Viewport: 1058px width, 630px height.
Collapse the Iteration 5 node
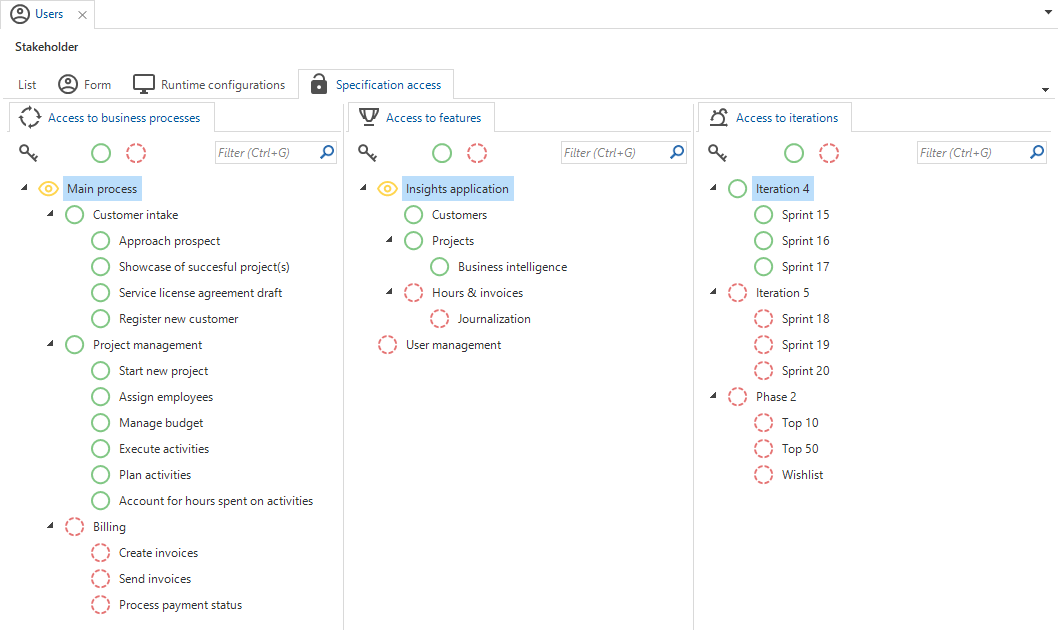713,292
